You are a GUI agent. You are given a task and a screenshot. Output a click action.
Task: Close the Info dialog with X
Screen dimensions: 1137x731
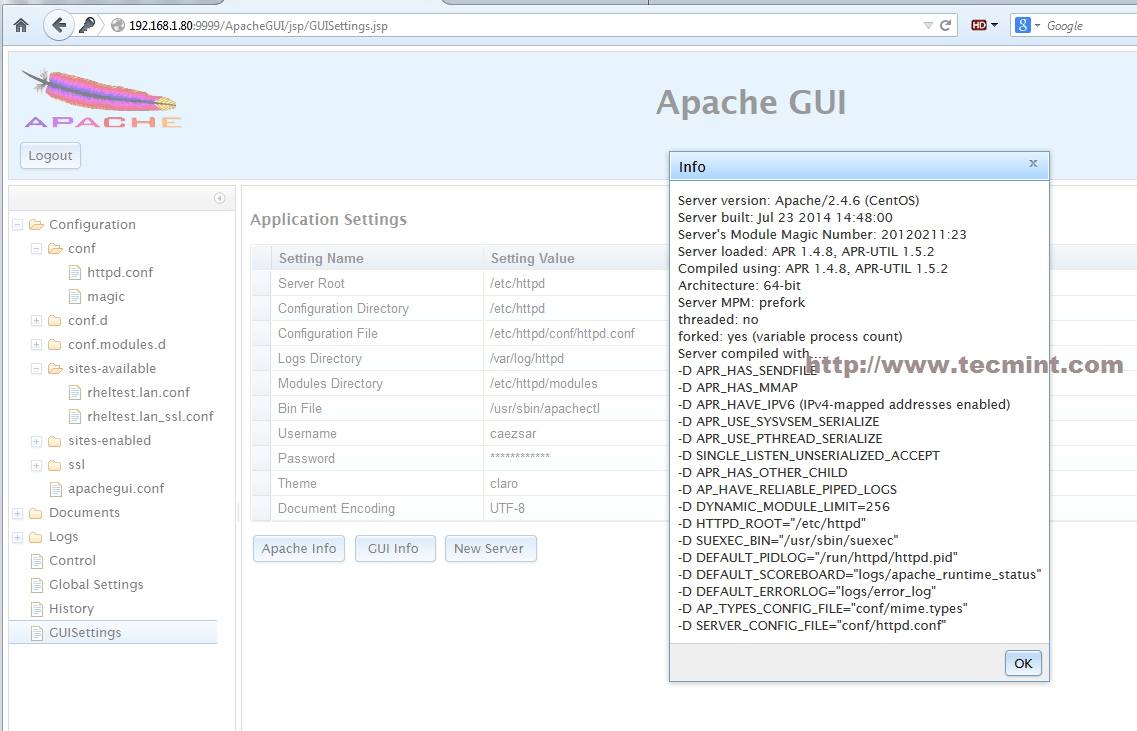click(x=1033, y=163)
